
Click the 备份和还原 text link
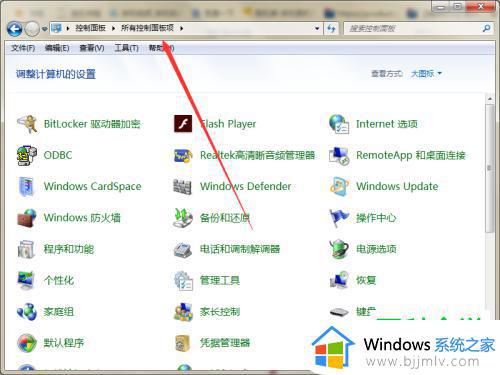pyautogui.click(x=225, y=218)
